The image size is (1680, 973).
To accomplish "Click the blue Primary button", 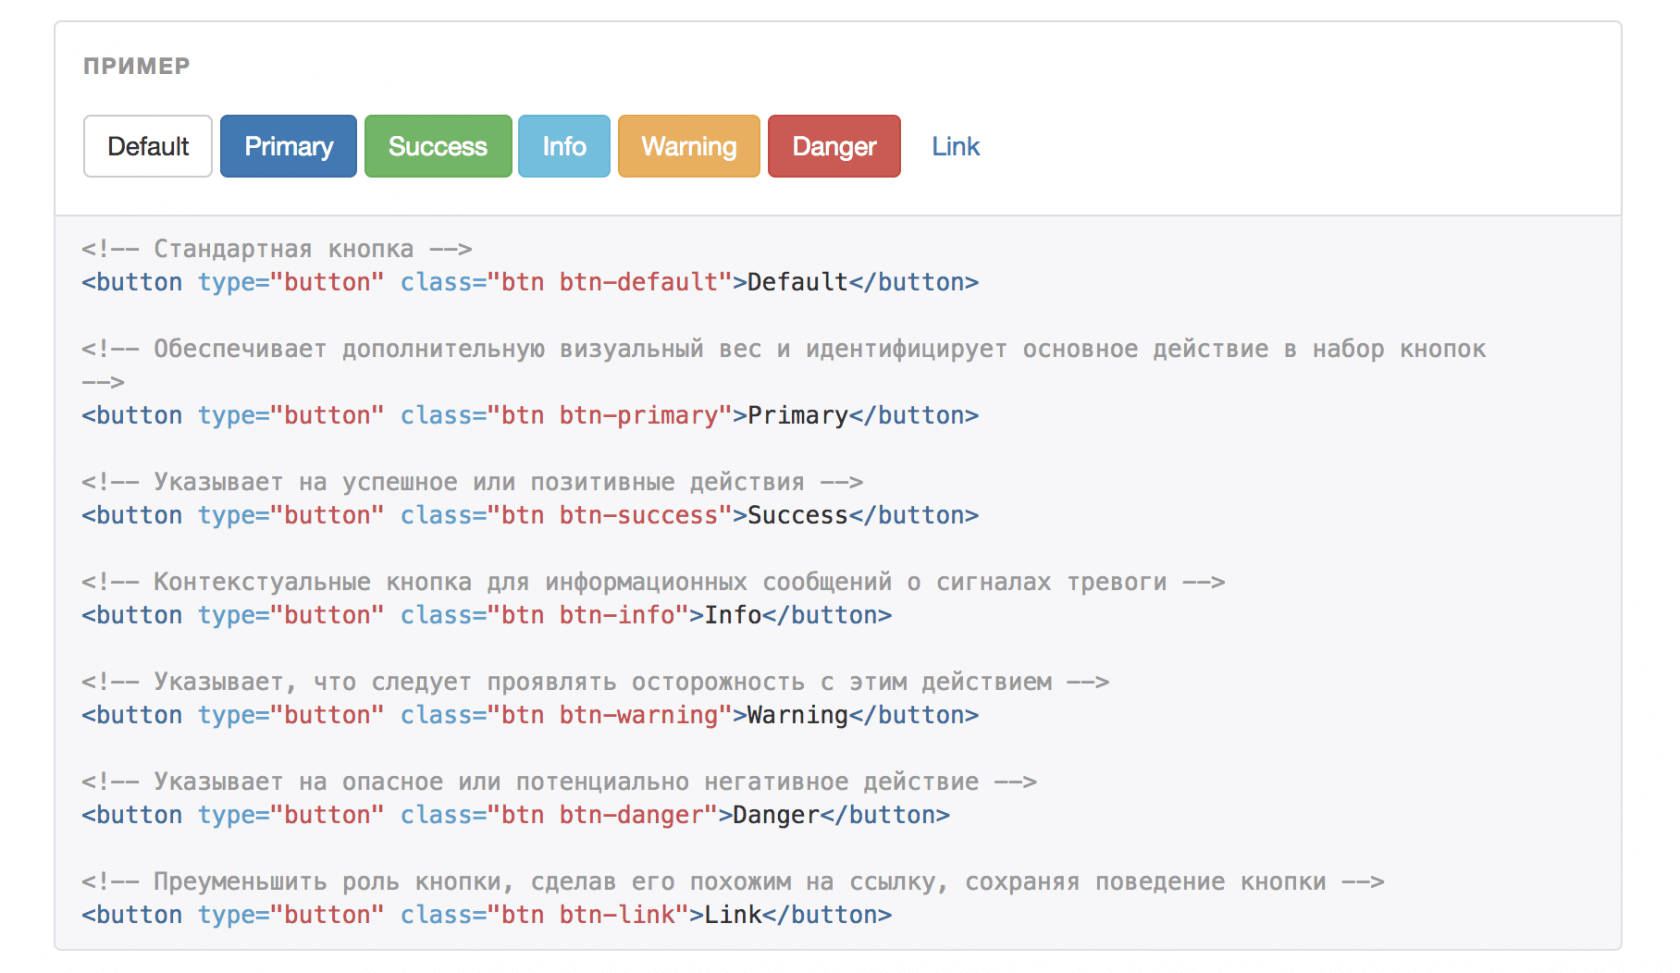I will tap(288, 146).
